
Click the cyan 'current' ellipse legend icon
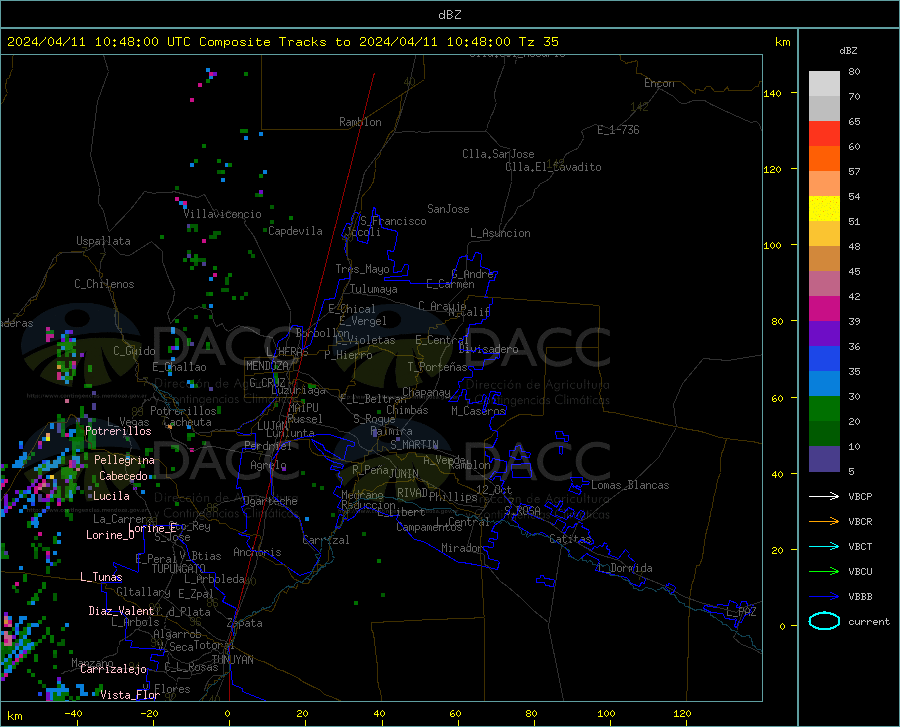824,621
